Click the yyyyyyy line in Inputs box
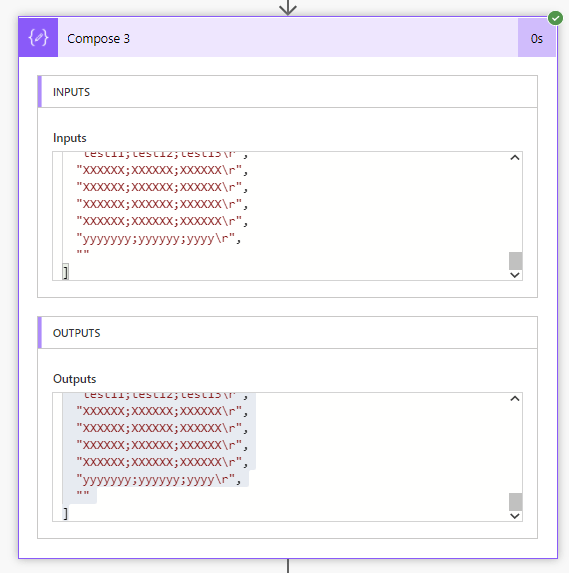Viewport: 569px width, 573px height. pyautogui.click(x=159, y=239)
